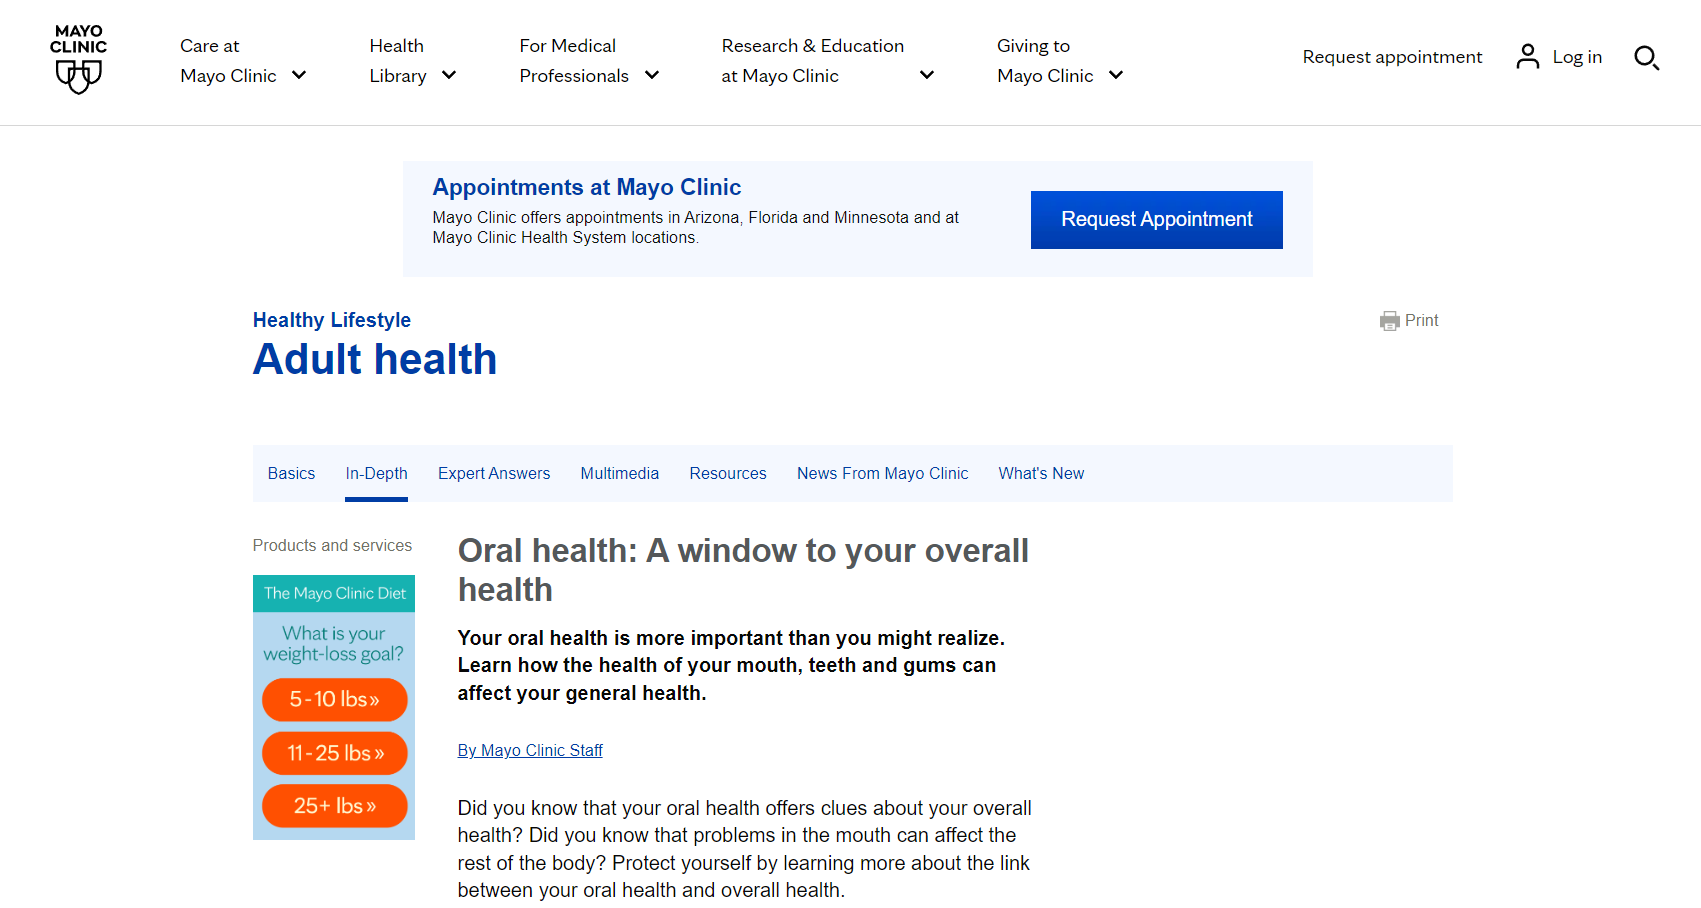Screen dimensions: 1701x908
Task: Choose the 25+ lbs goal button
Action: click(335, 806)
